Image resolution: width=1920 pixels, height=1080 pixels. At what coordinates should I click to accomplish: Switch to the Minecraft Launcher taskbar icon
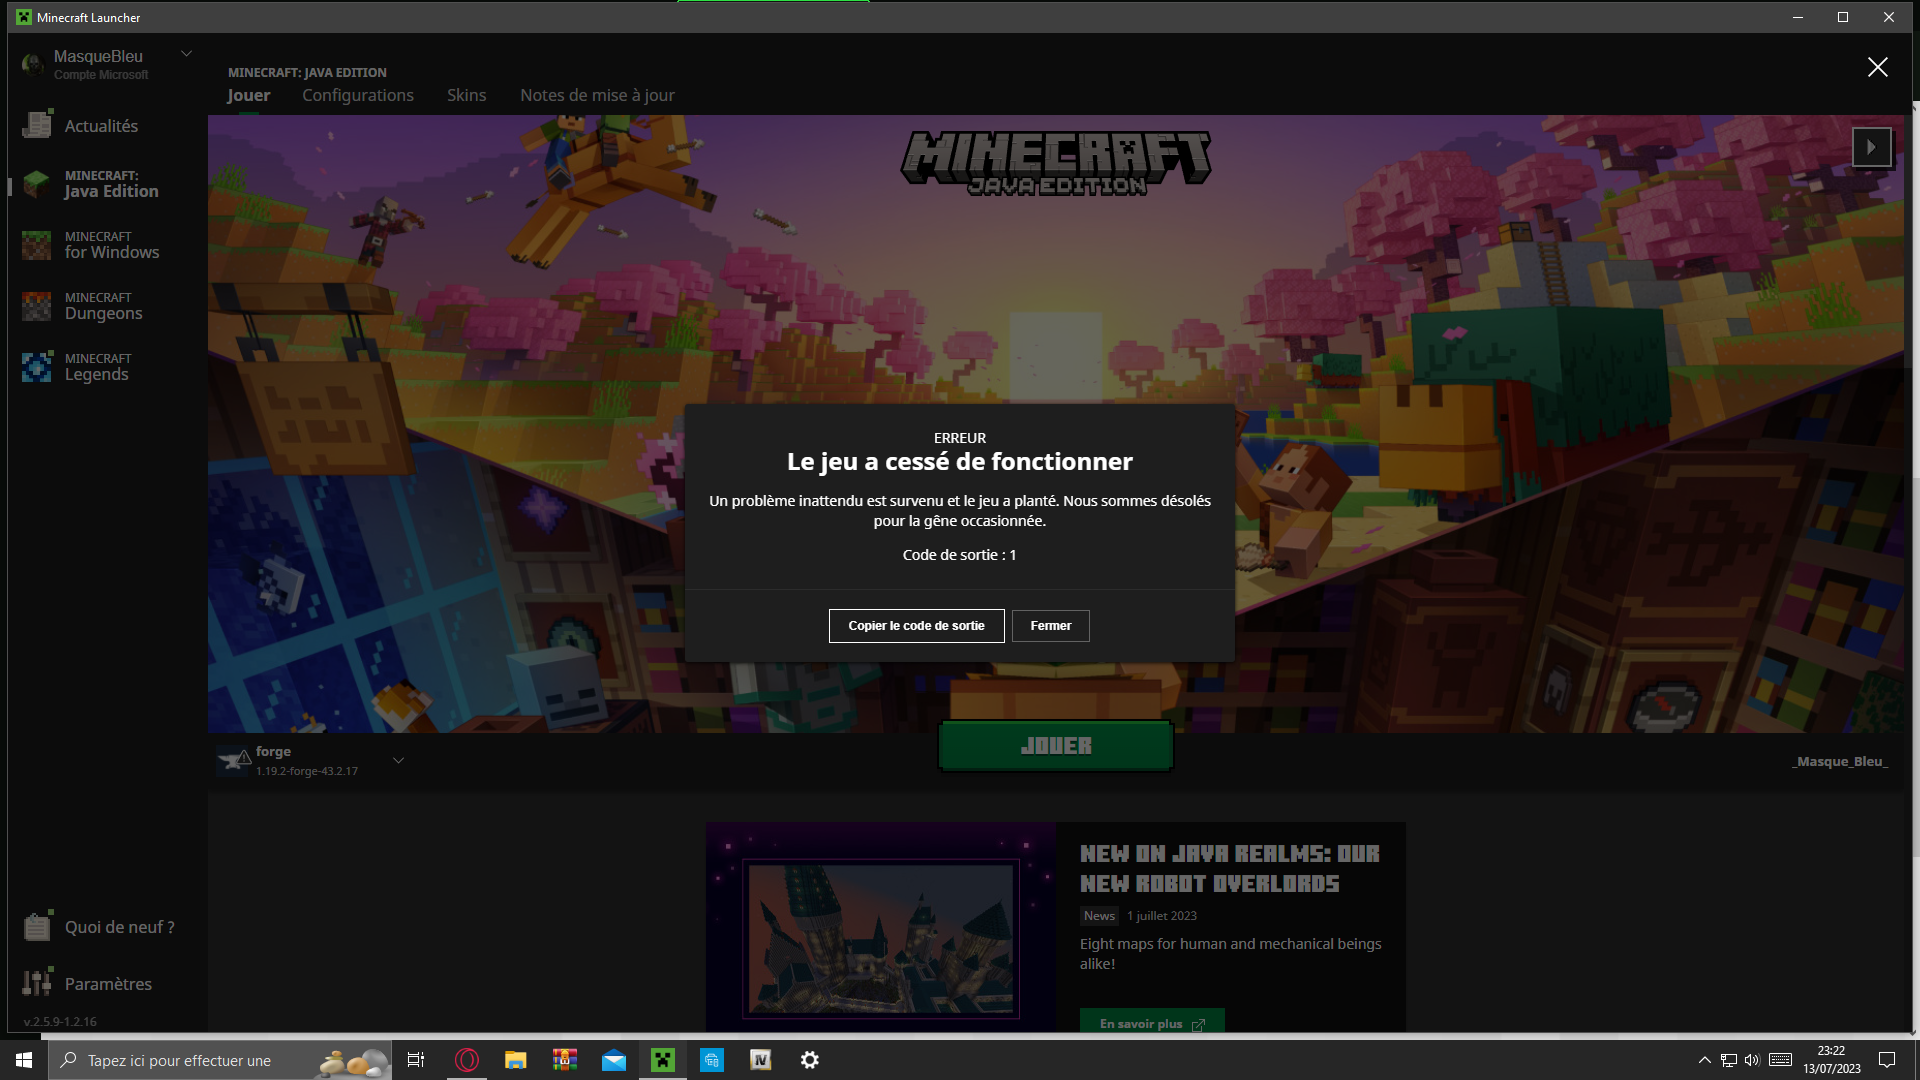663,1060
